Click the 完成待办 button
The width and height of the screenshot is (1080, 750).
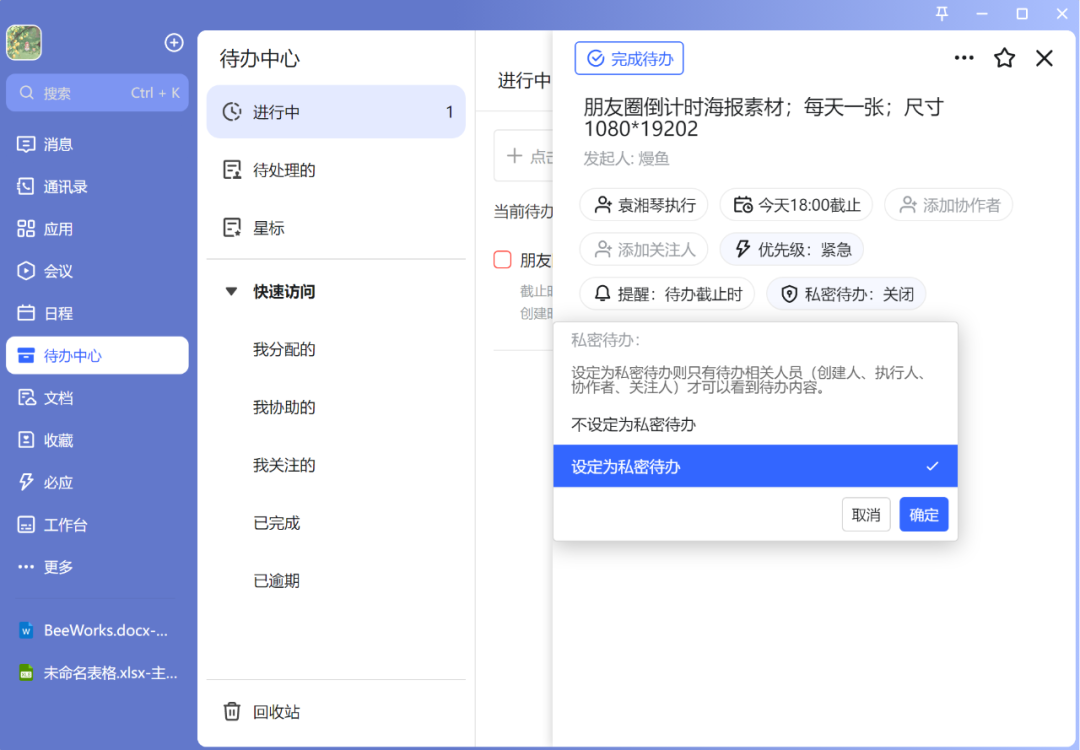point(628,58)
